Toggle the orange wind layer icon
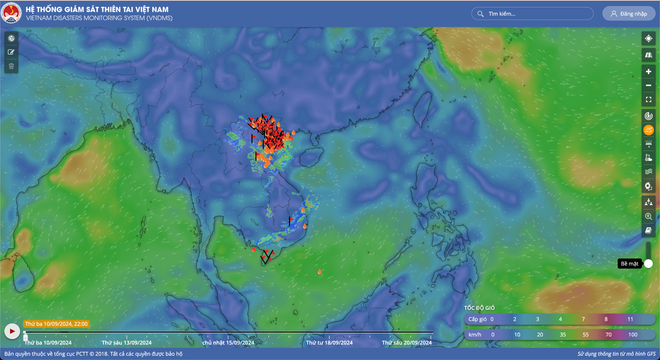 pos(648,130)
